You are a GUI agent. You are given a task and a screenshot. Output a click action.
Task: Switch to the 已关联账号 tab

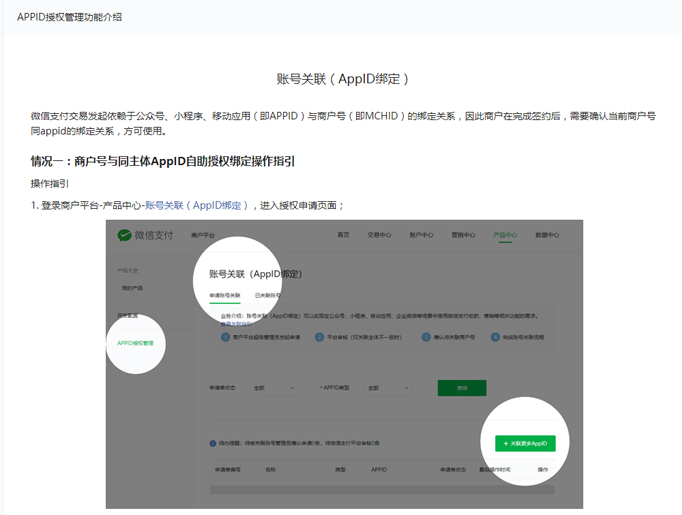click(x=267, y=295)
